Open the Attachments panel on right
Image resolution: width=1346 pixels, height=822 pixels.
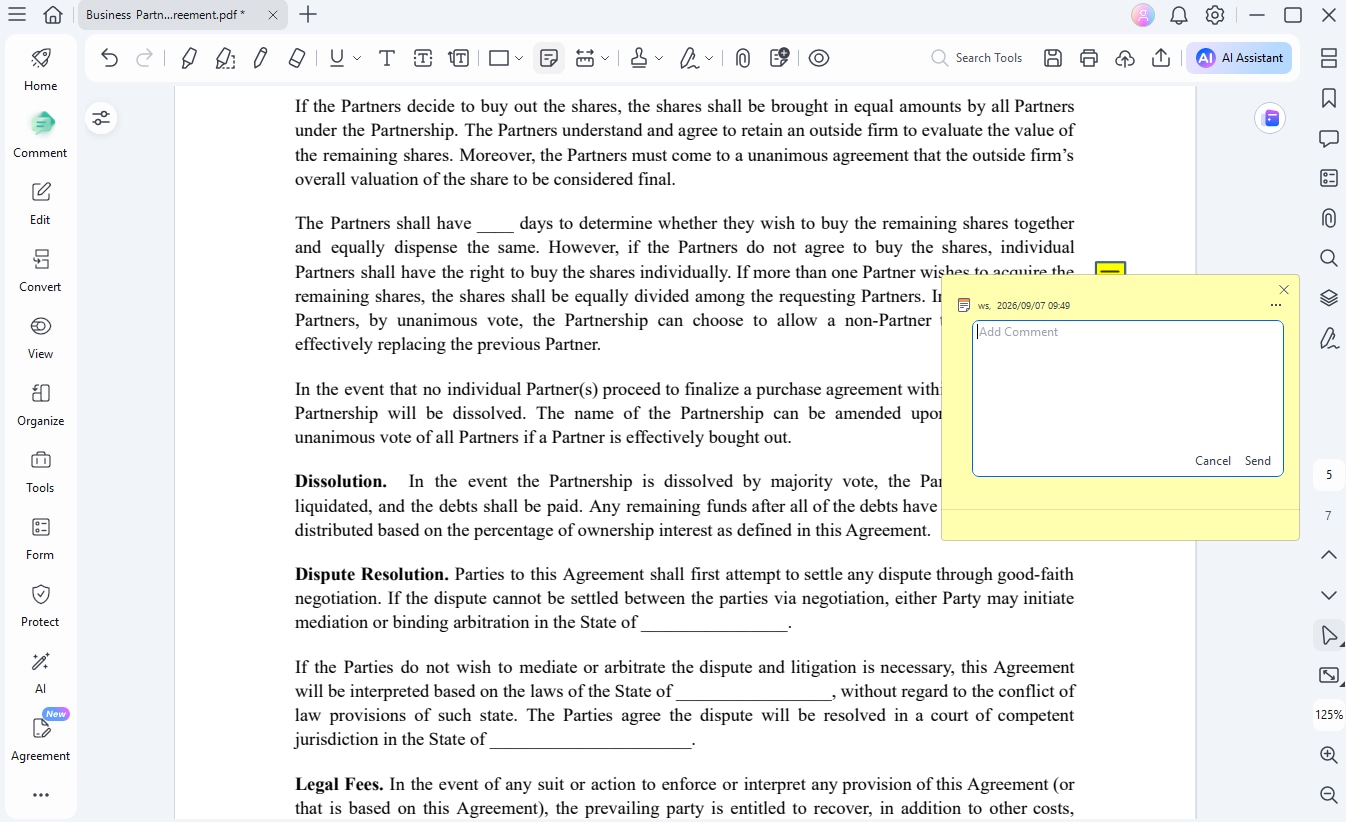click(x=1329, y=218)
